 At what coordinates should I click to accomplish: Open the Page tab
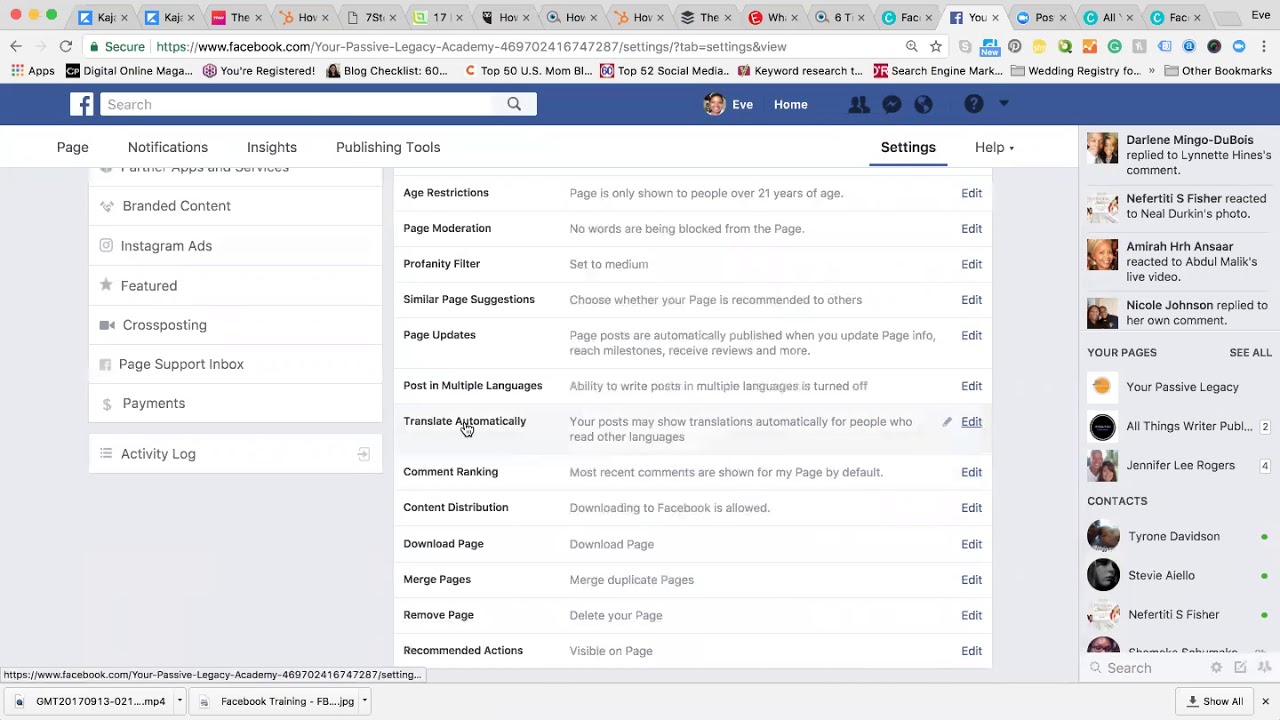tap(72, 147)
